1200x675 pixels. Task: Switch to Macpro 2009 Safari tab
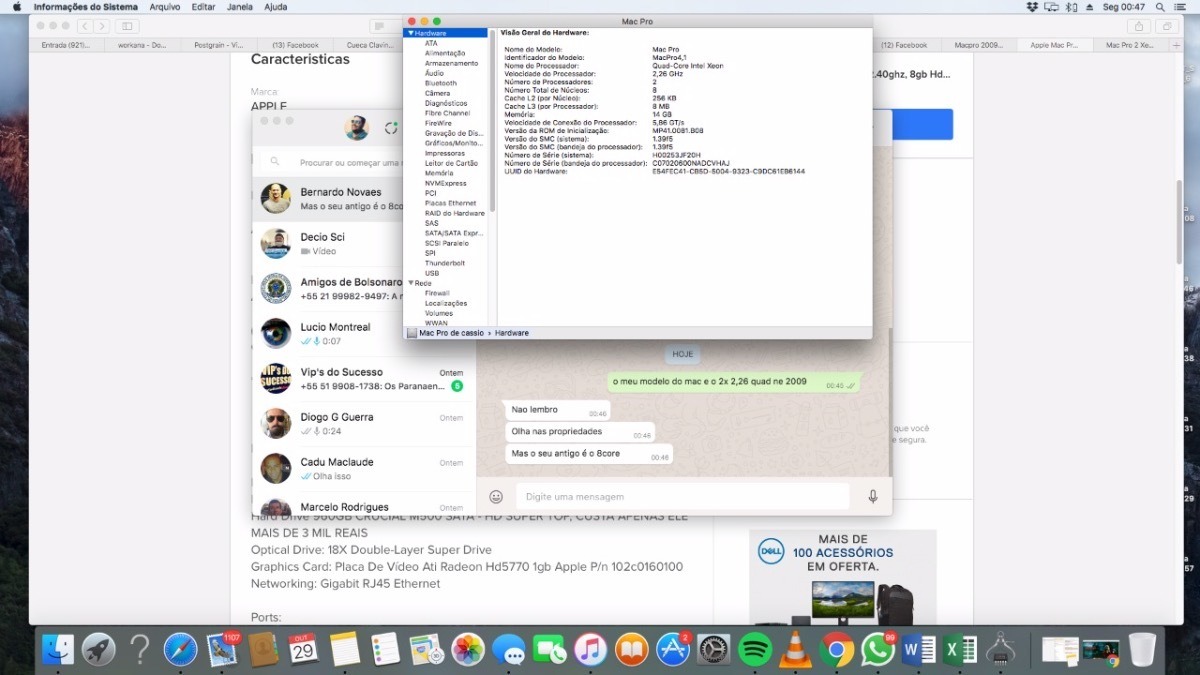[978, 45]
